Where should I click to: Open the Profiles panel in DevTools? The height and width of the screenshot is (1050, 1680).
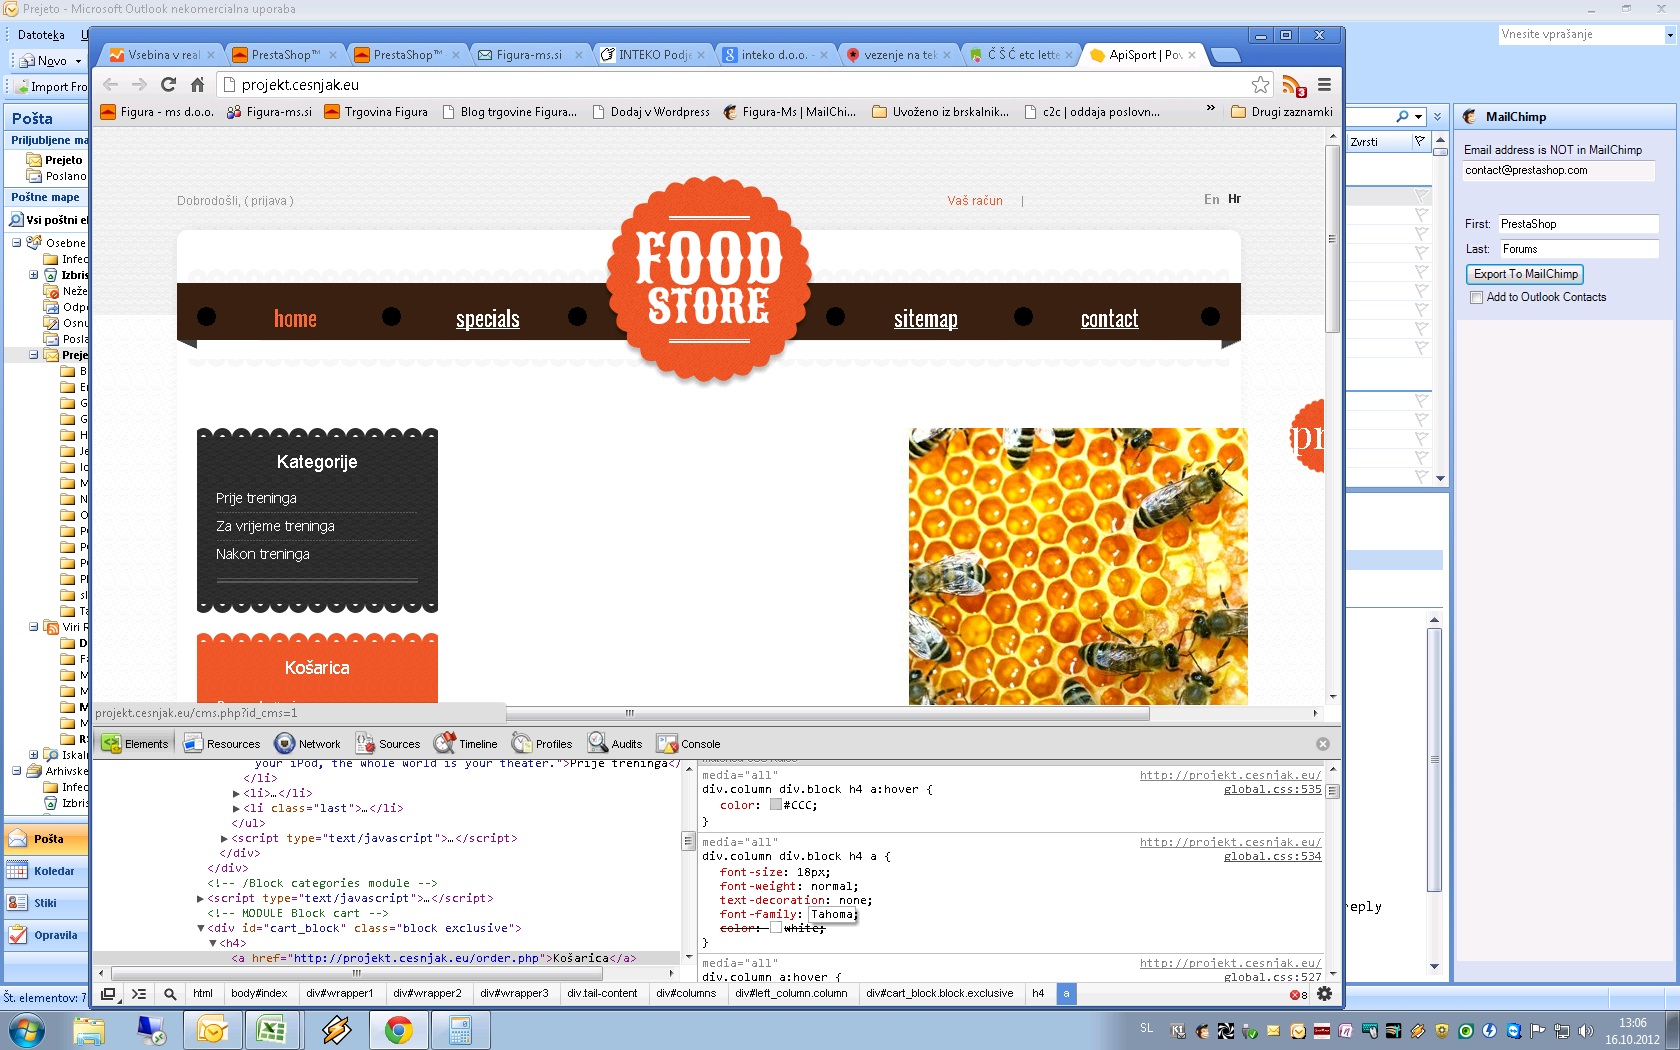(542, 743)
